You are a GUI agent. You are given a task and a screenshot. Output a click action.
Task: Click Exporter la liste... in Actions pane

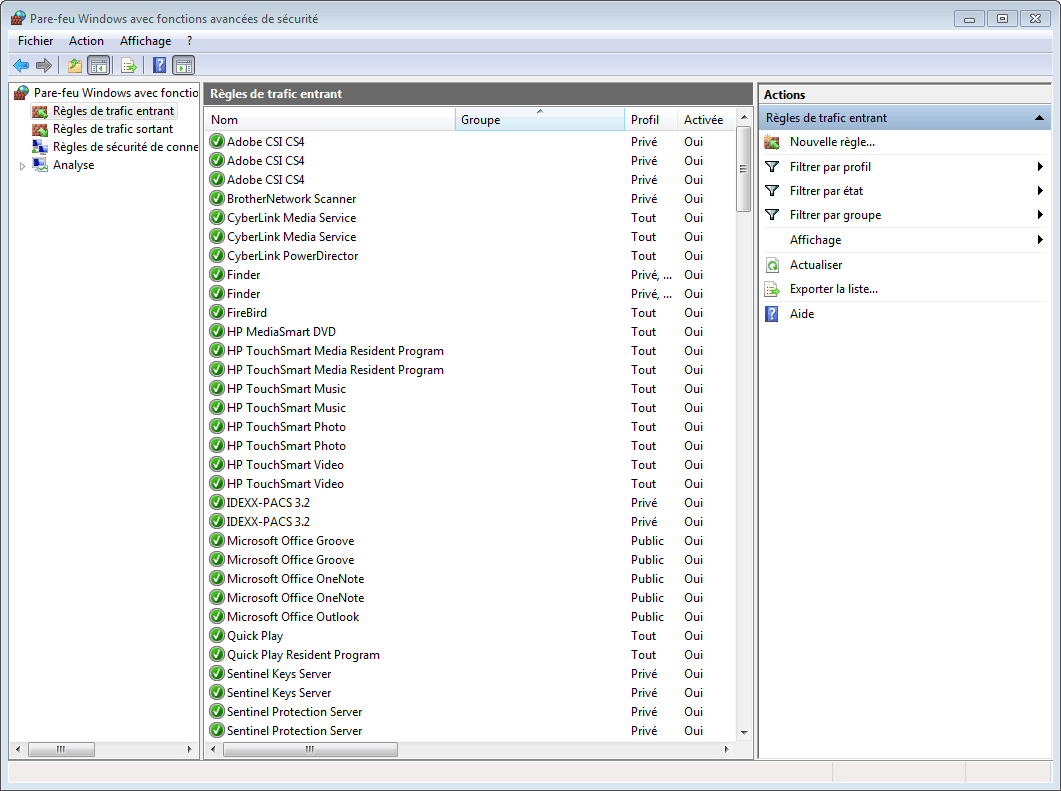point(834,289)
